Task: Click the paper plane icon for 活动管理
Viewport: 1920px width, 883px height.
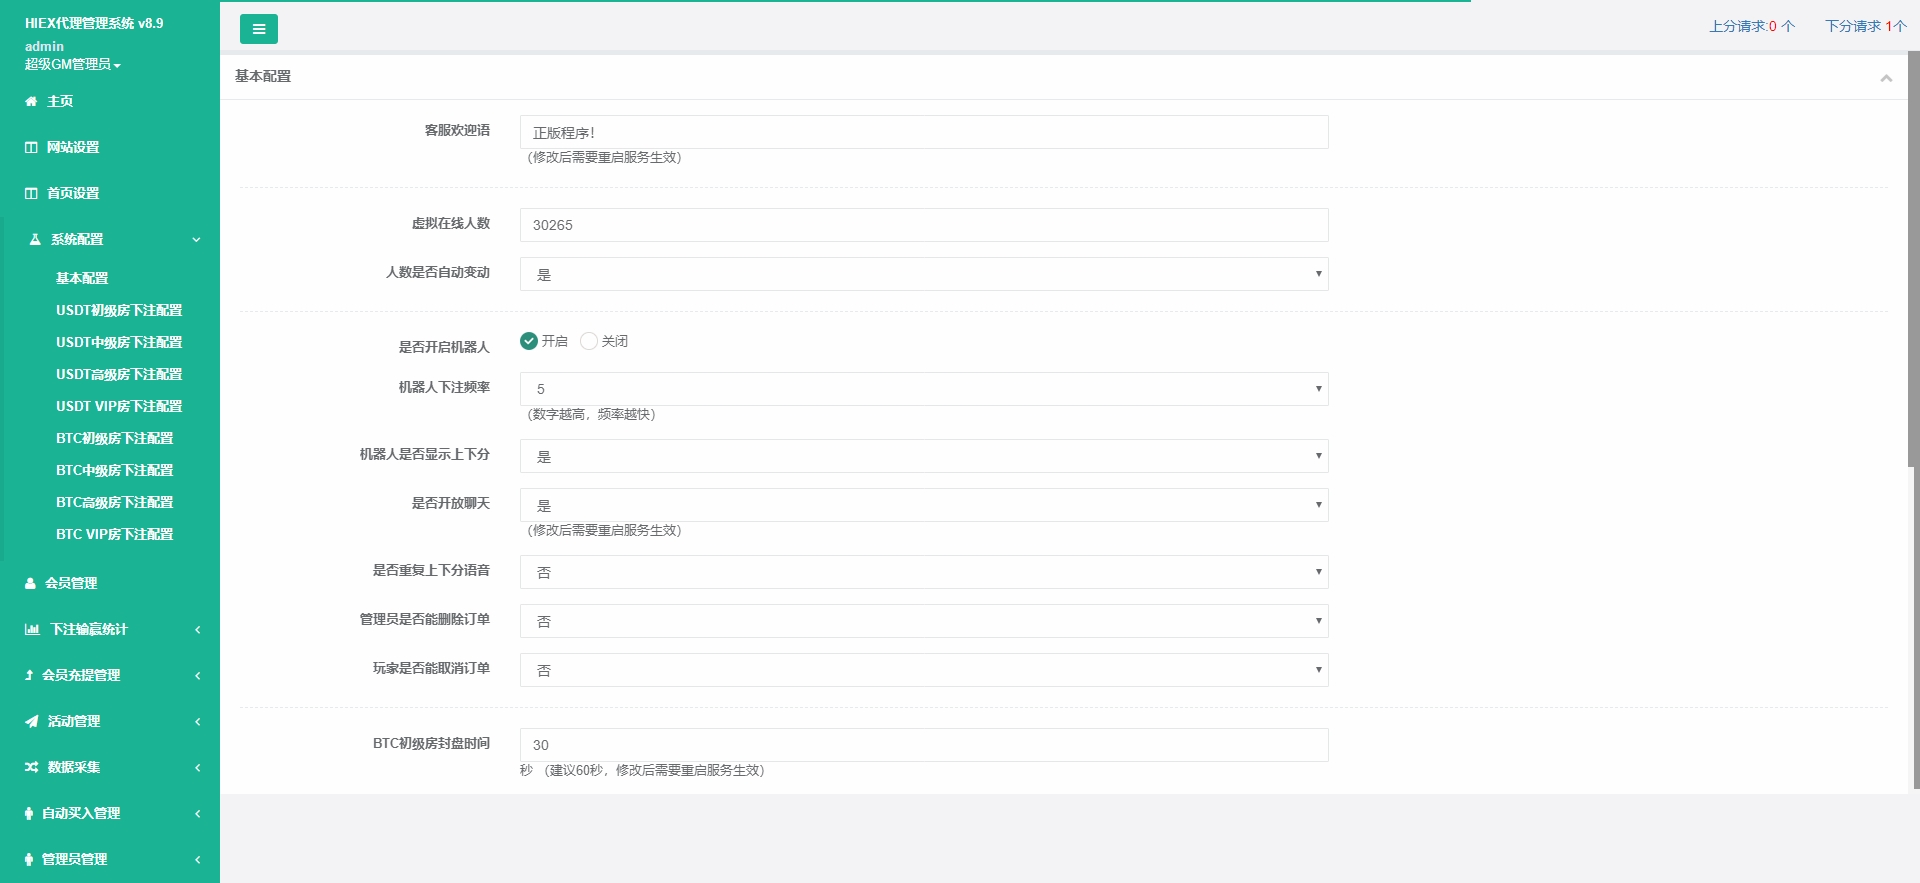Action: coord(32,721)
